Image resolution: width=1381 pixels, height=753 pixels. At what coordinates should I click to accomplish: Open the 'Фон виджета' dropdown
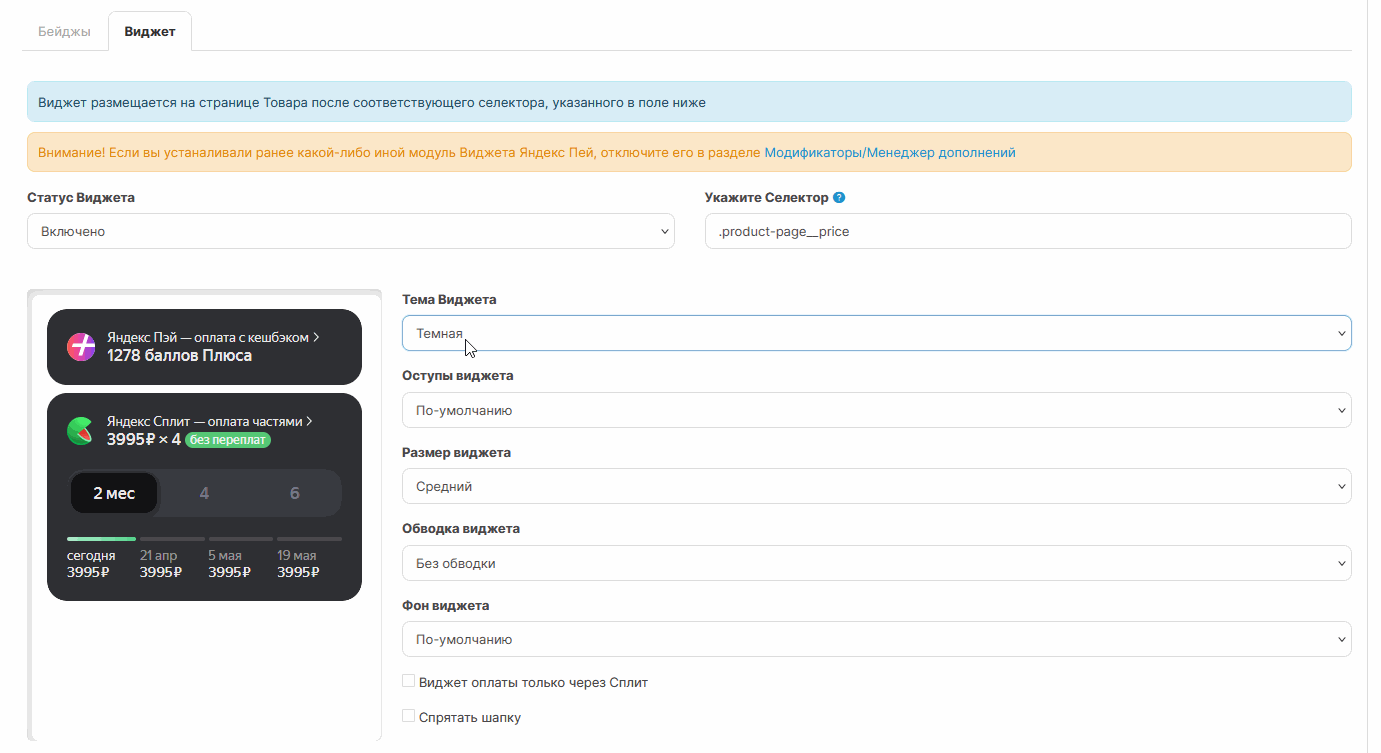876,640
